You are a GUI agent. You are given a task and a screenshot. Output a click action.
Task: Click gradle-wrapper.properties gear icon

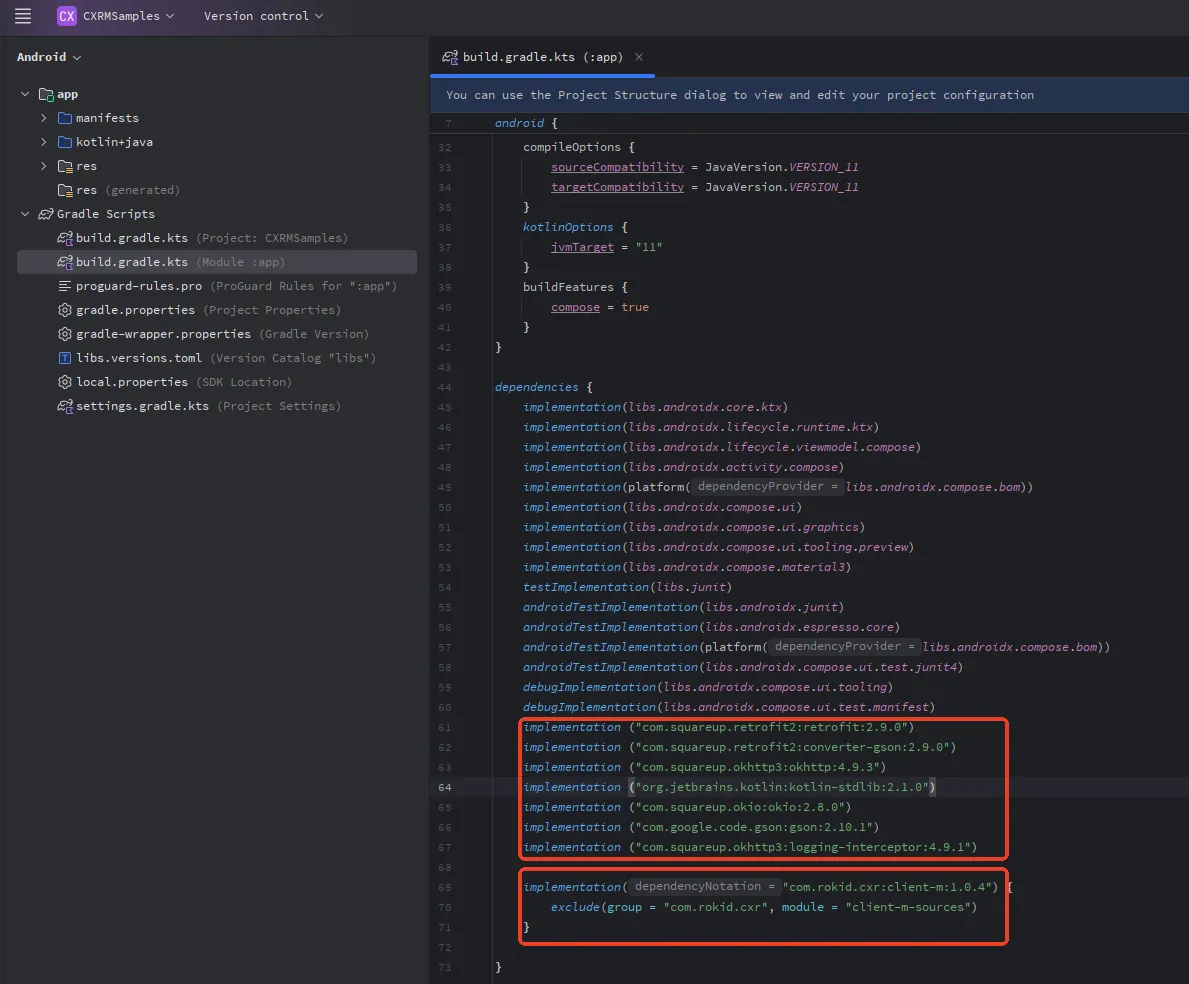point(65,334)
